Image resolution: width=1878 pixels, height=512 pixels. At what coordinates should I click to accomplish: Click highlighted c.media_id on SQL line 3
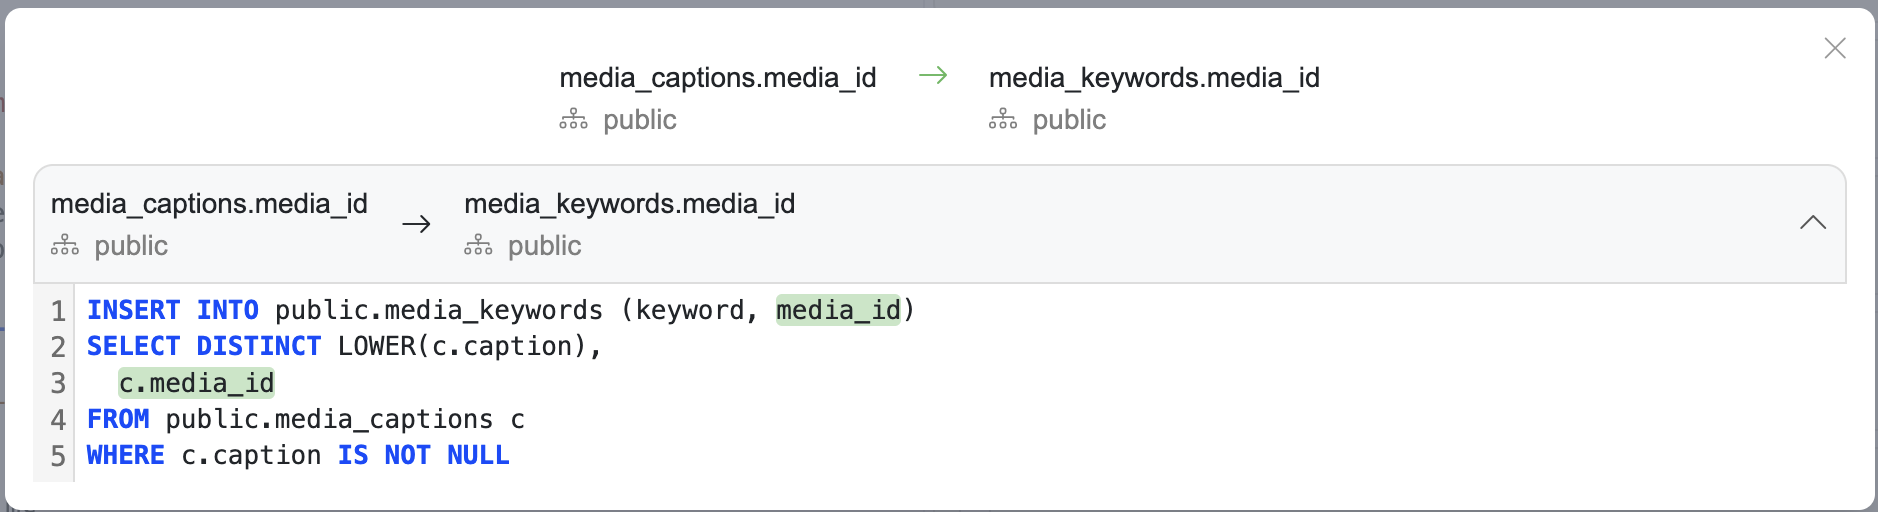[196, 383]
